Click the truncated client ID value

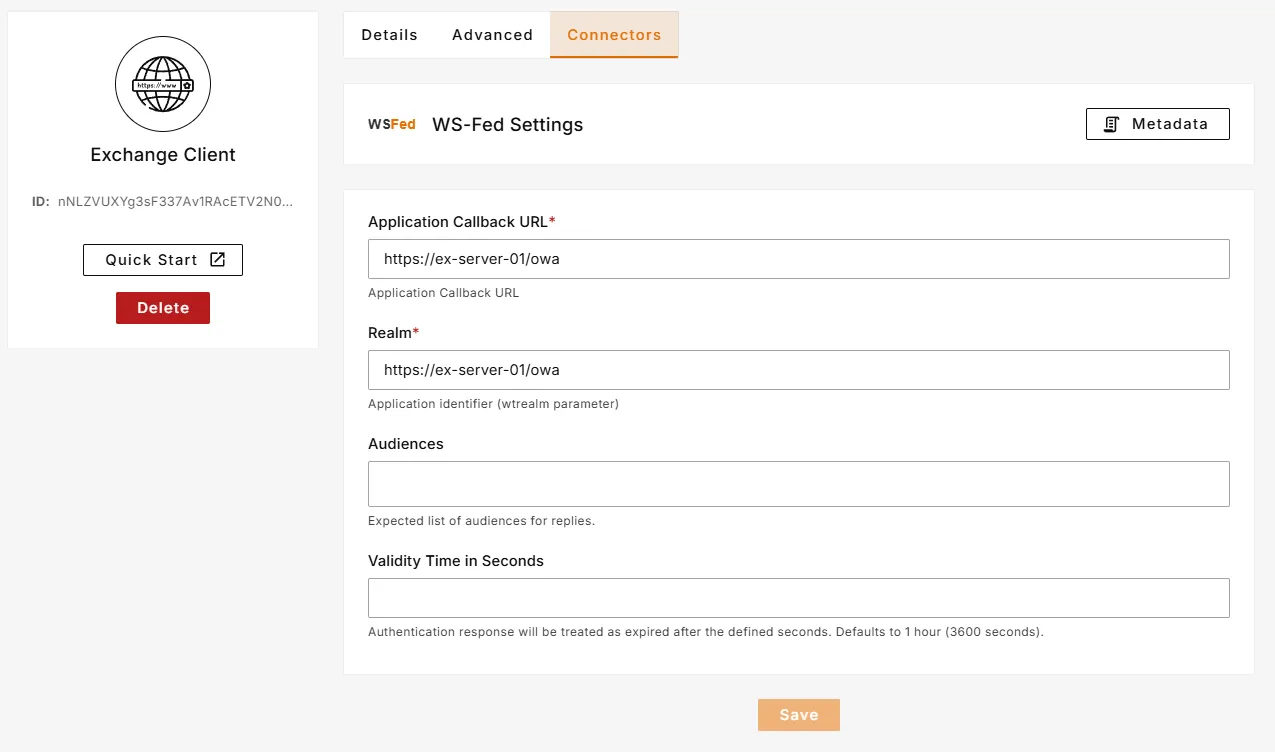click(x=175, y=201)
